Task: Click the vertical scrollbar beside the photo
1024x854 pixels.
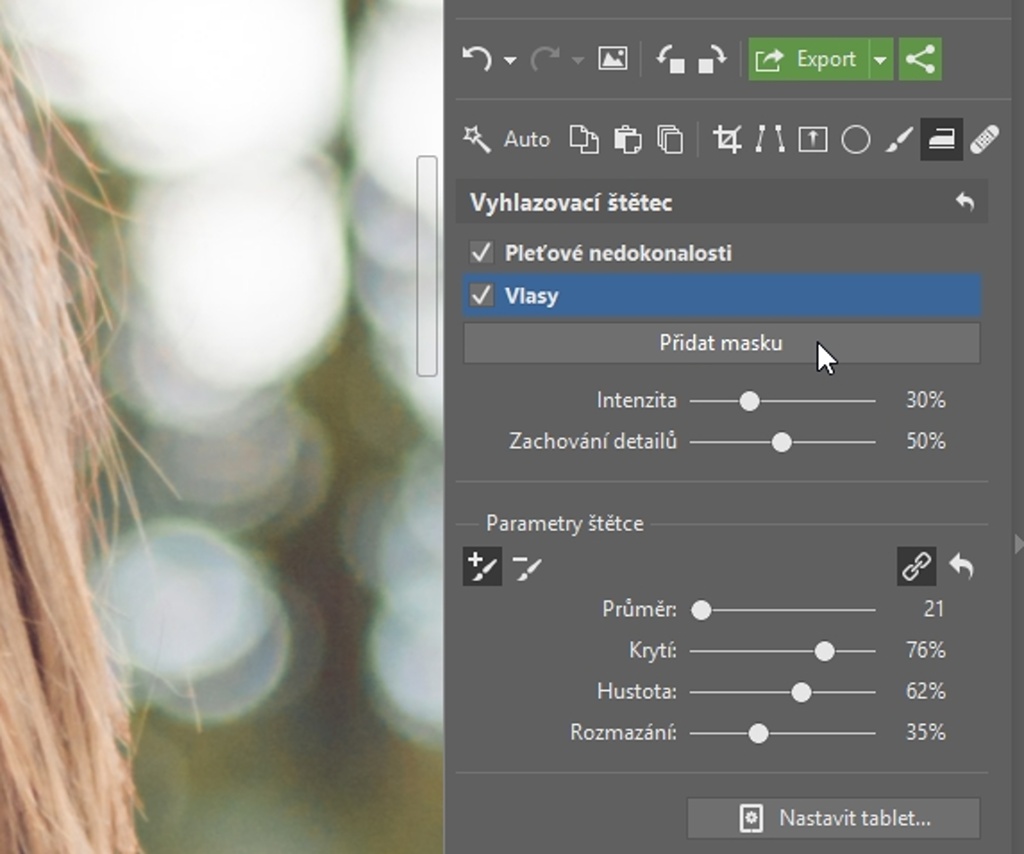Action: 427,266
